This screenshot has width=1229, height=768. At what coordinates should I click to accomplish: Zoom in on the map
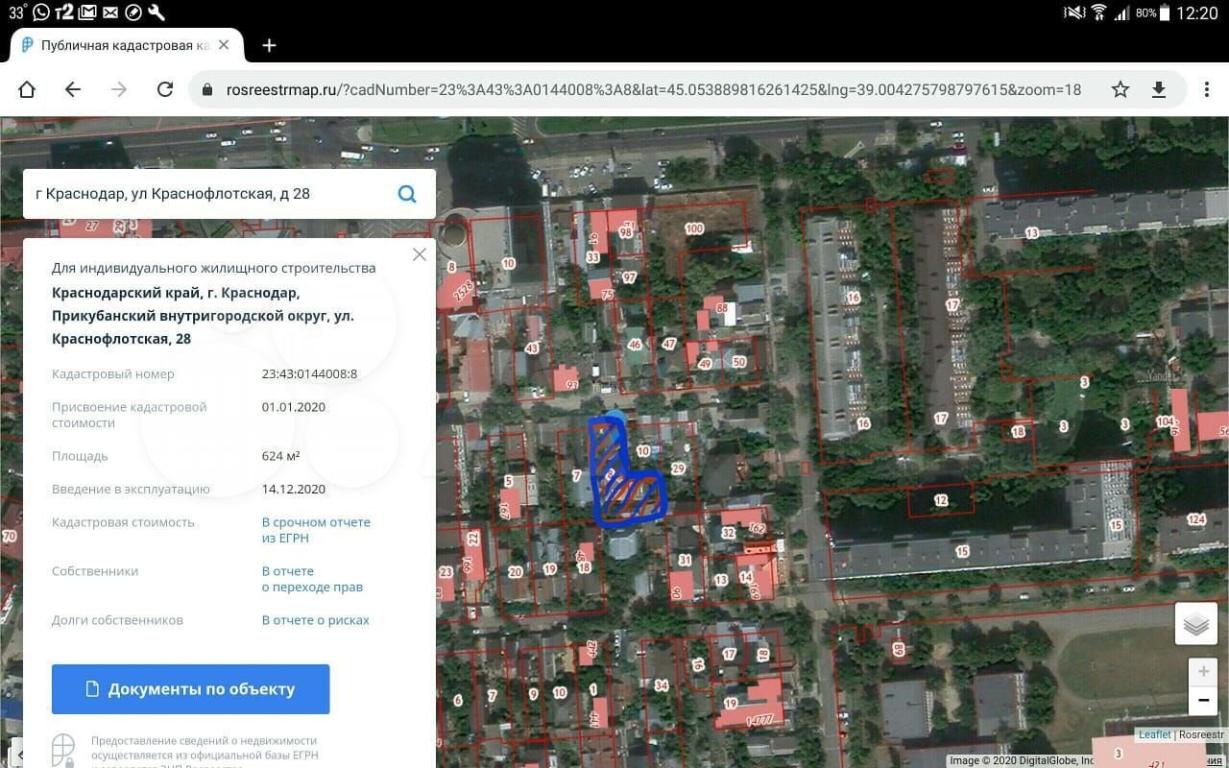tap(1203, 671)
